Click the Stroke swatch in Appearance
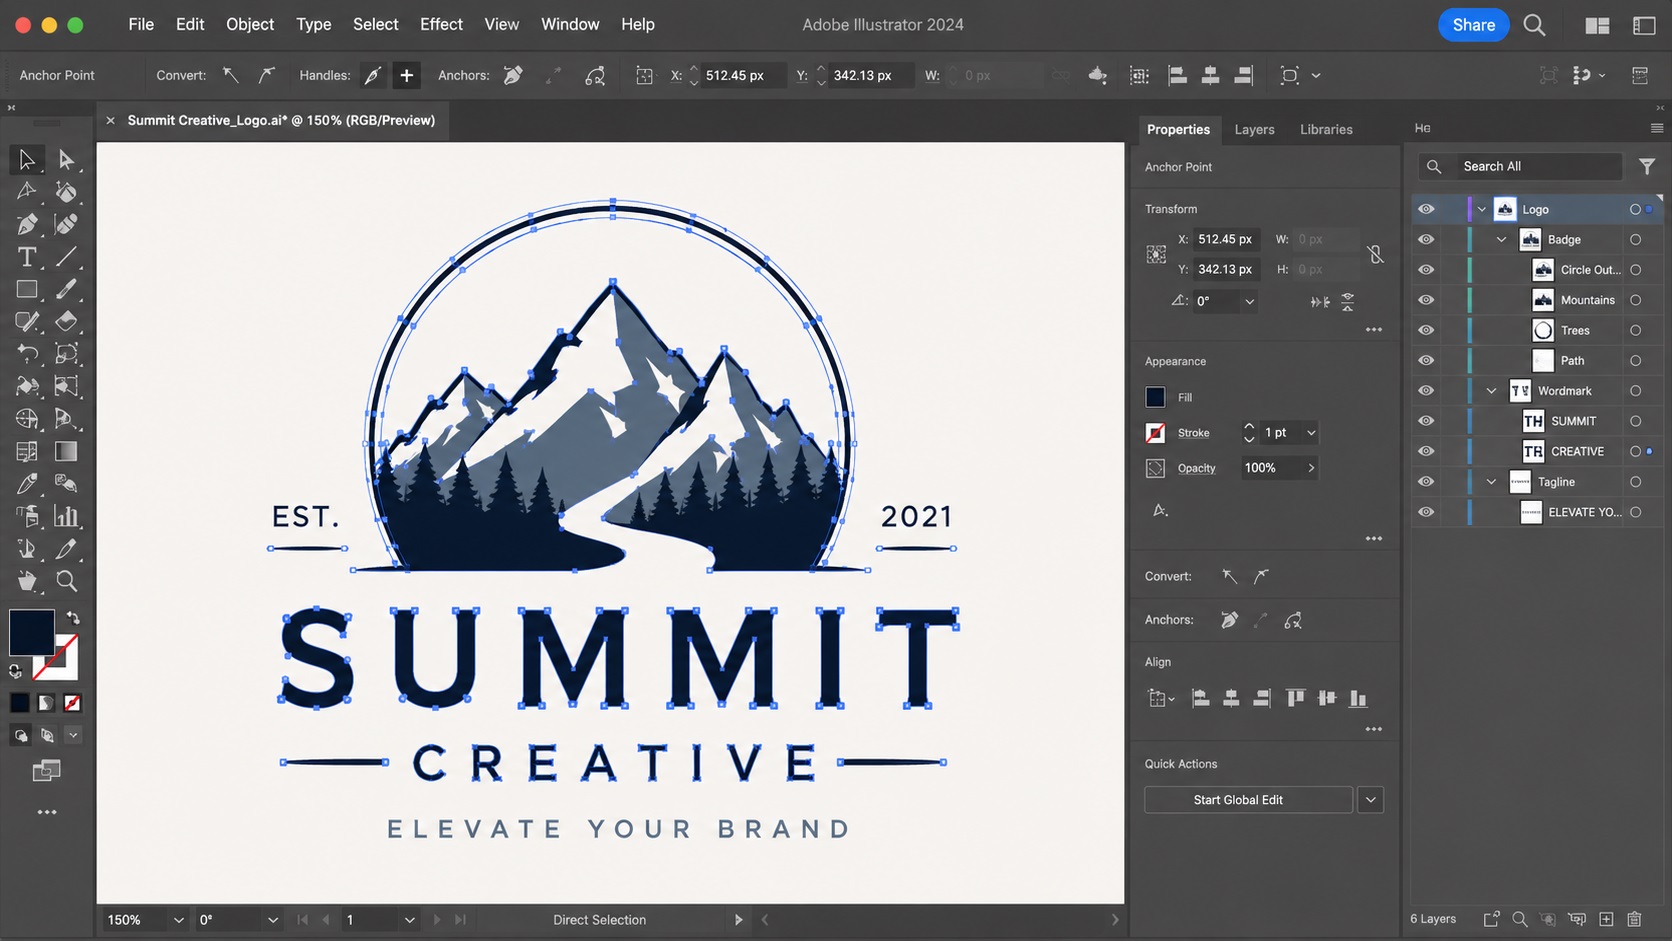This screenshot has height=941, width=1672. (1155, 433)
